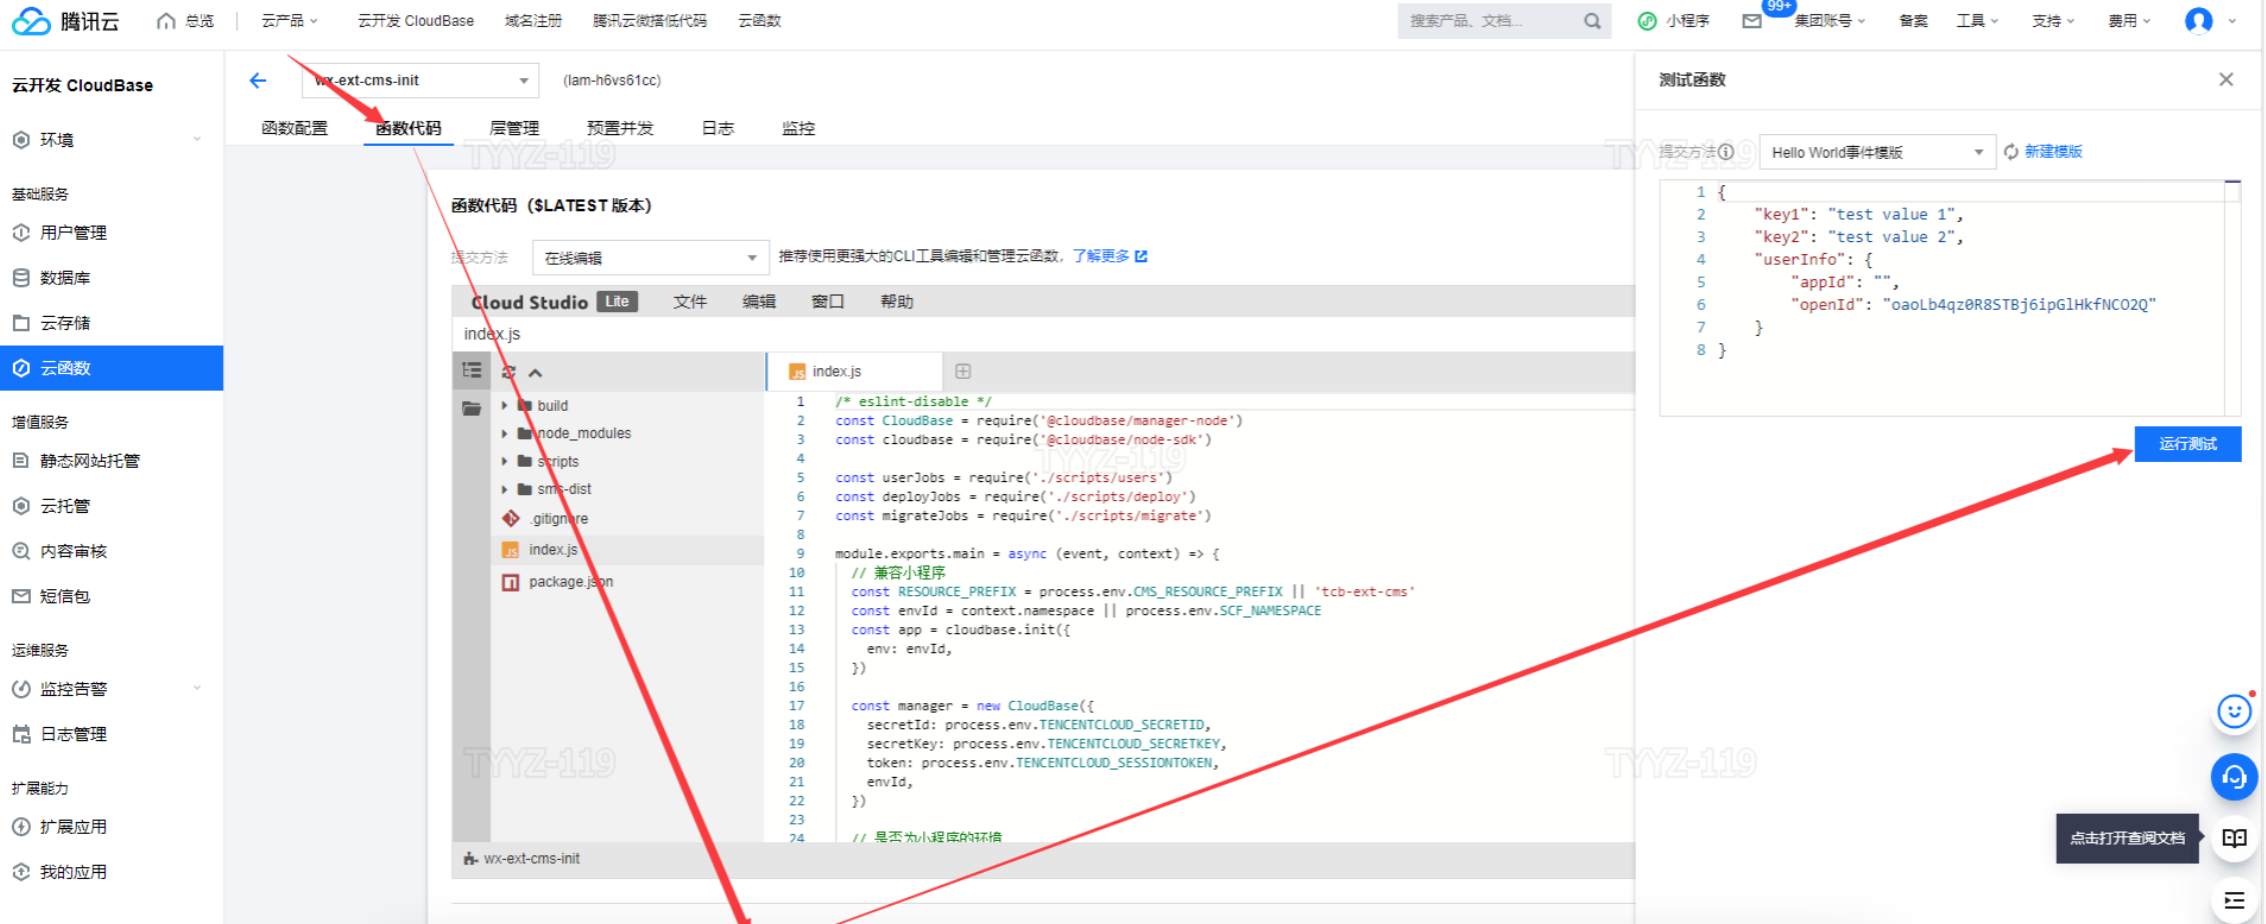Open the 在线编辑 submit method dropdown
This screenshot has width=2266, height=924.
click(650, 258)
